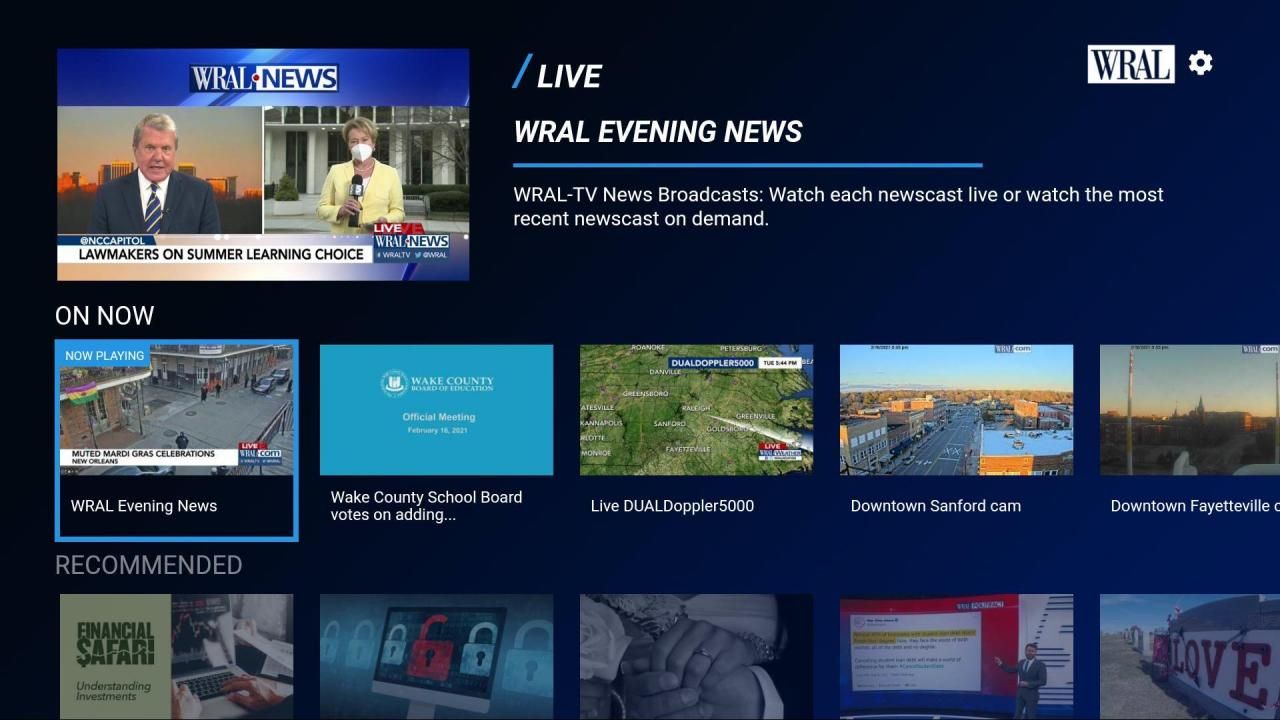
Task: Open the Downtown Sanford cam thumbnail
Action: 956,410
